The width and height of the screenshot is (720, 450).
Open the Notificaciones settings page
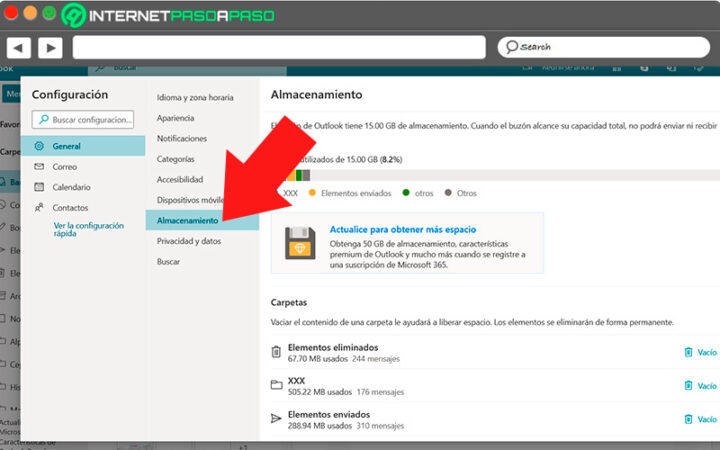pyautogui.click(x=182, y=138)
